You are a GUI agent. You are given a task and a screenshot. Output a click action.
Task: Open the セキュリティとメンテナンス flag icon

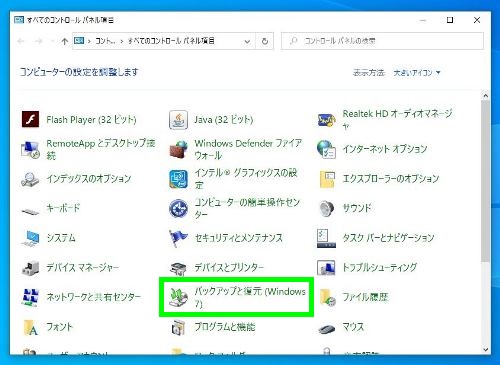point(177,238)
